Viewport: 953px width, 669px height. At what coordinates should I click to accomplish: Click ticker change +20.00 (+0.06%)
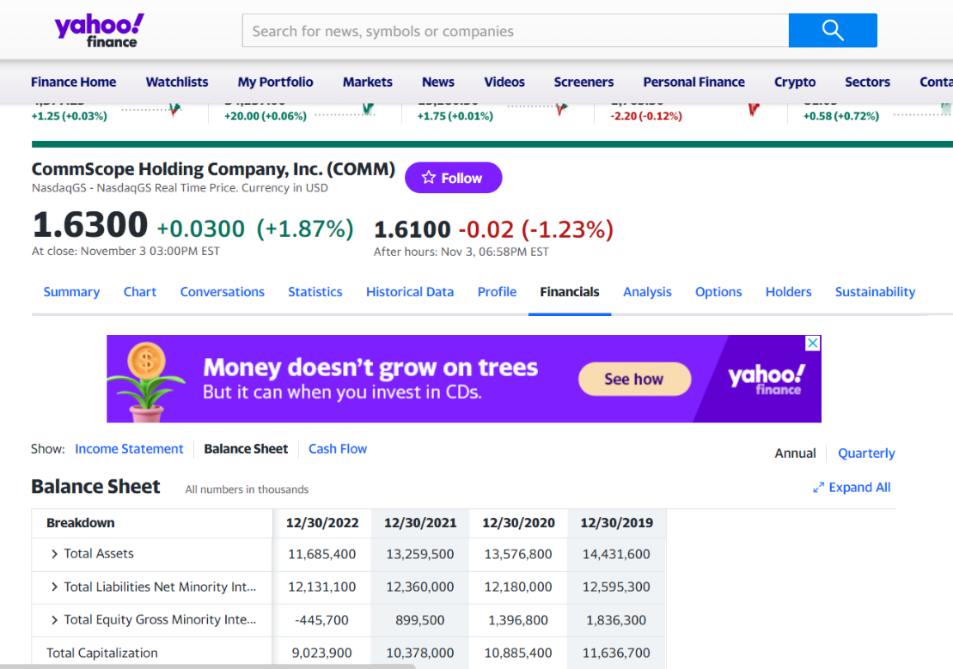click(266, 116)
